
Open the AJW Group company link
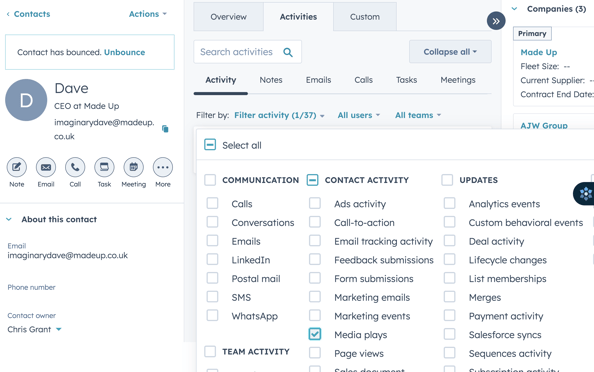click(544, 125)
